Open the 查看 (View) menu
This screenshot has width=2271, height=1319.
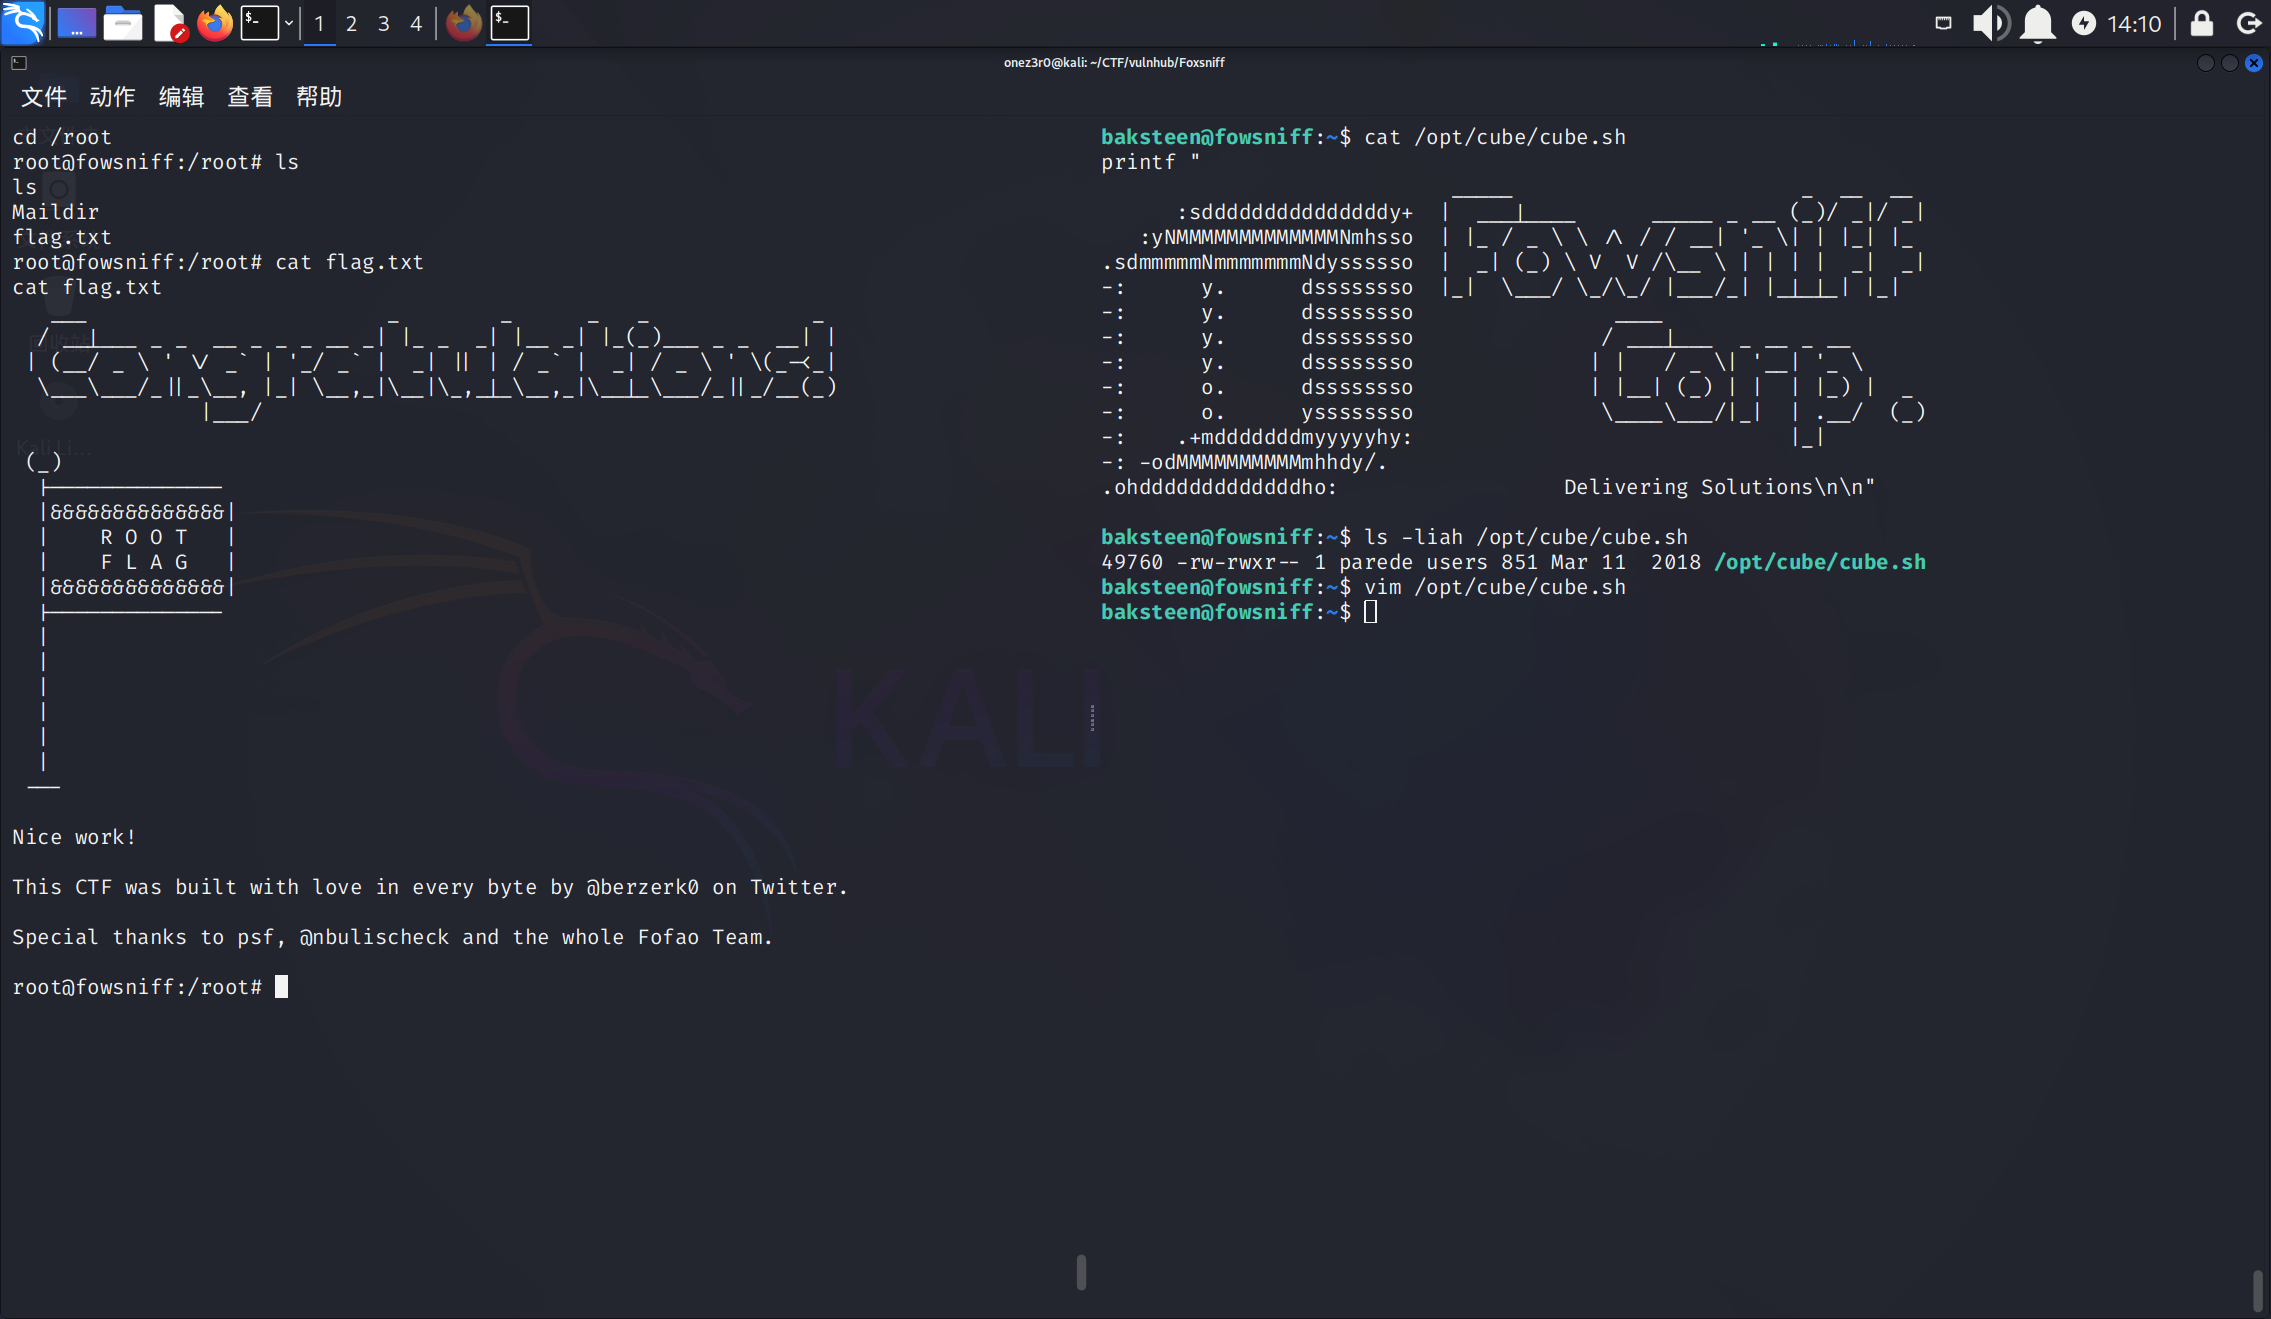click(x=250, y=97)
